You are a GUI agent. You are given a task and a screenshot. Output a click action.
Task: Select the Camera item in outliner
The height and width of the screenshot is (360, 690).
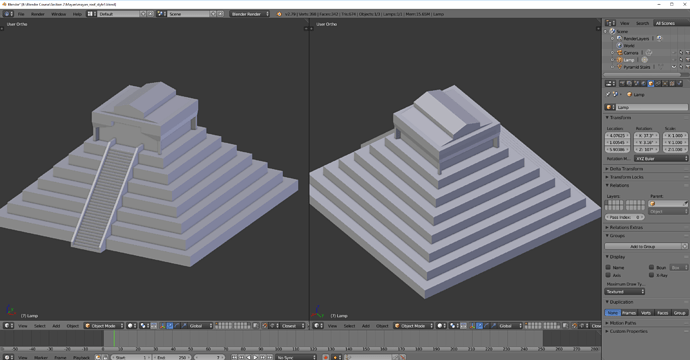(x=631, y=53)
